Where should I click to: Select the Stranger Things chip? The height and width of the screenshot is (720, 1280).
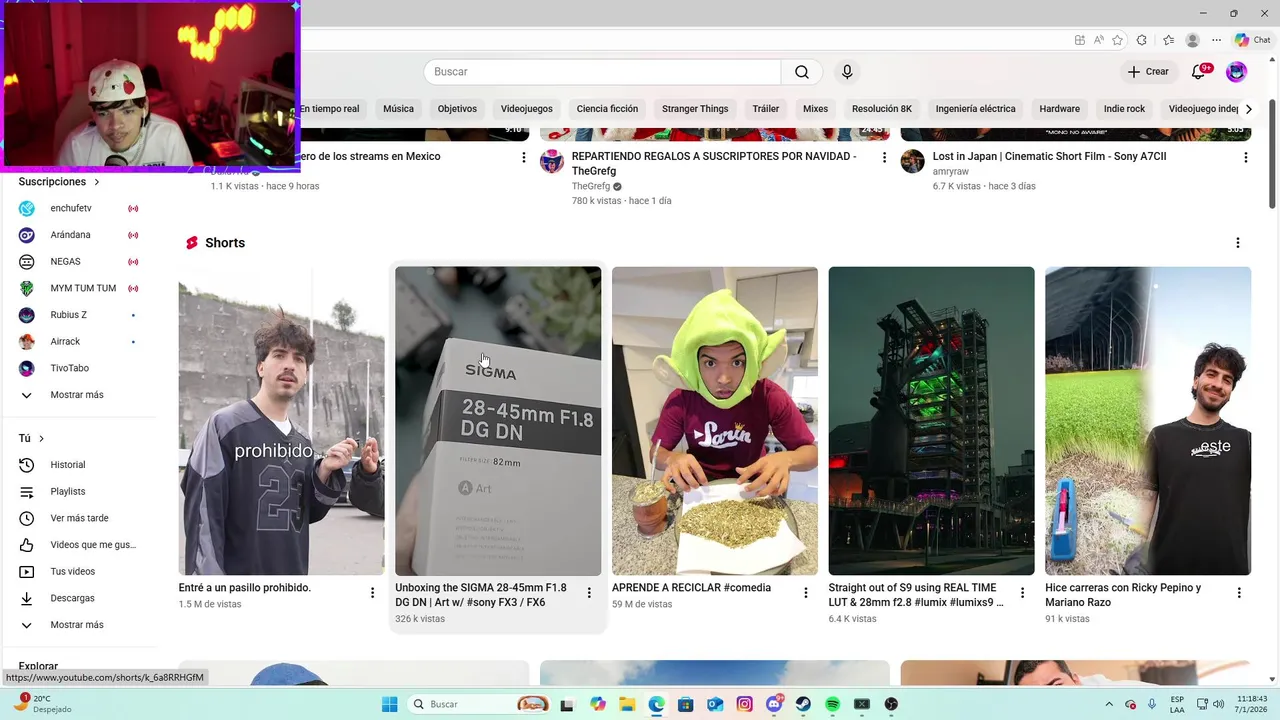695,109
